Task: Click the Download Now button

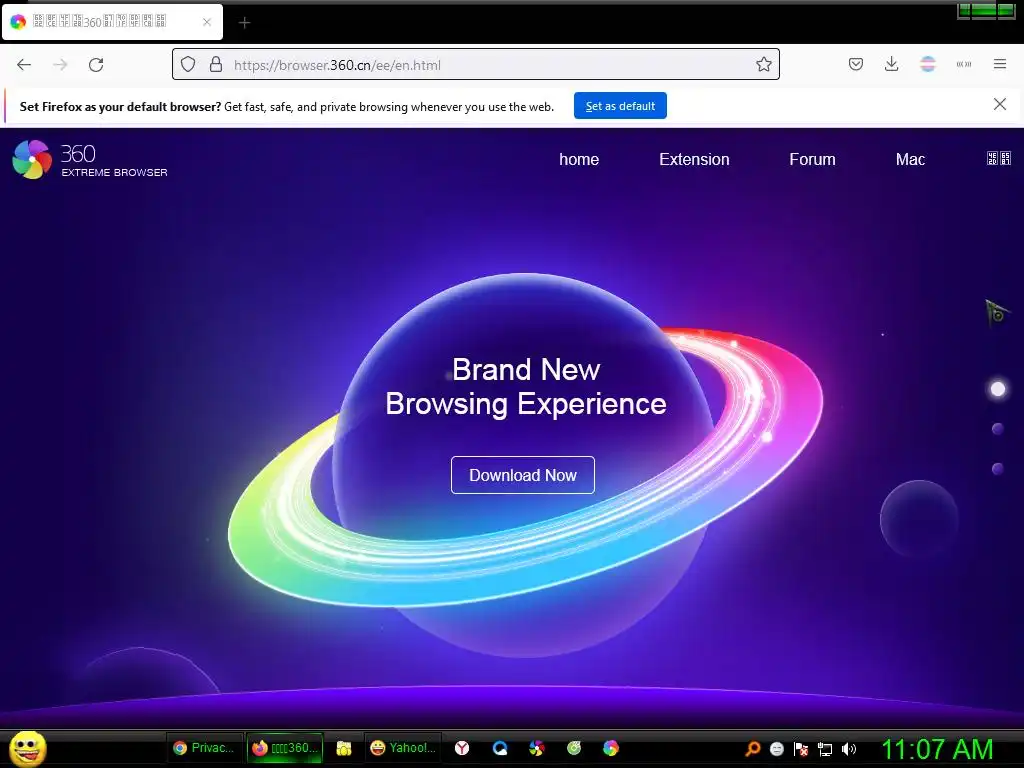Action: (x=522, y=475)
